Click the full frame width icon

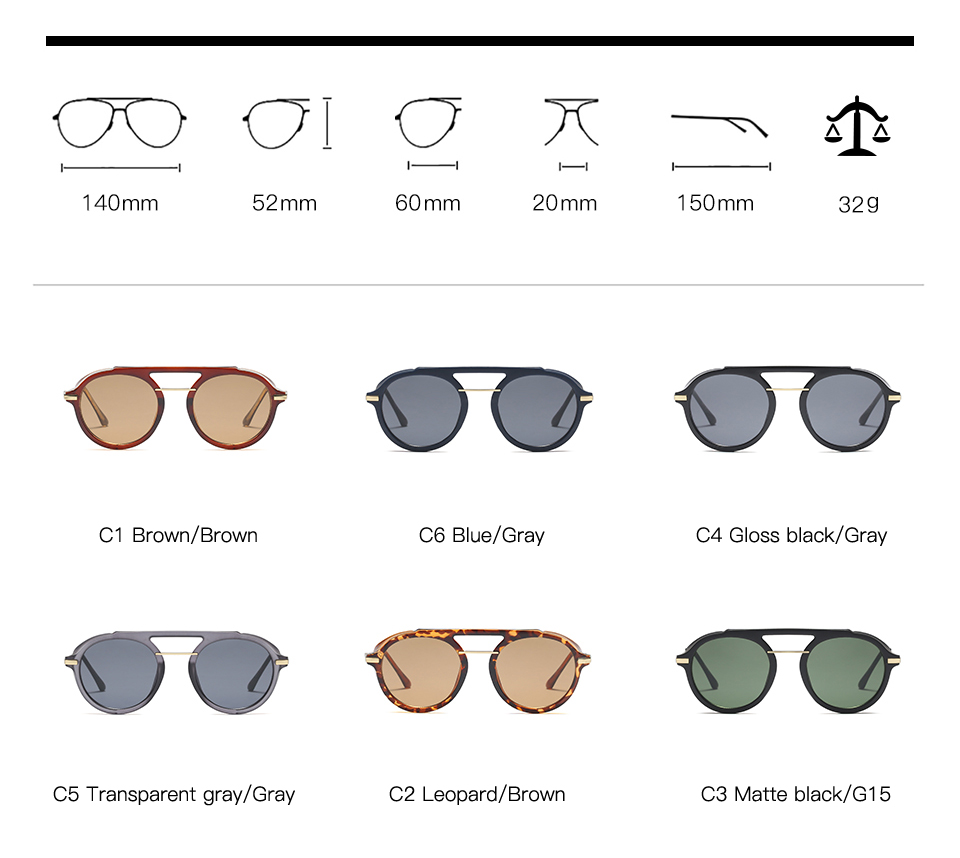click(120, 134)
